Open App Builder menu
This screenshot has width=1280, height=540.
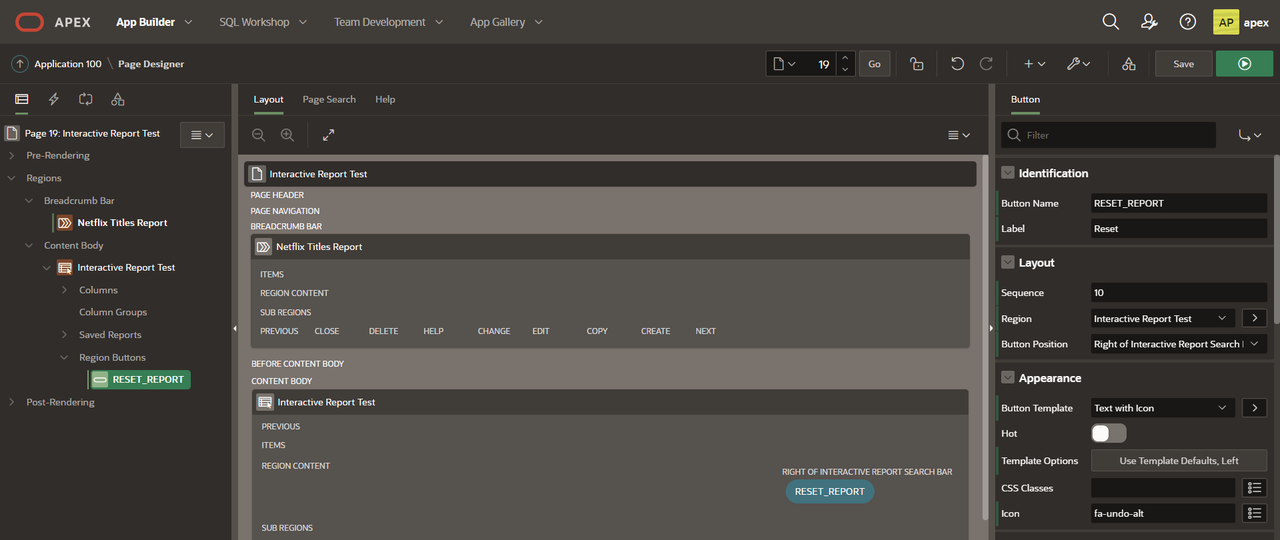pos(154,22)
